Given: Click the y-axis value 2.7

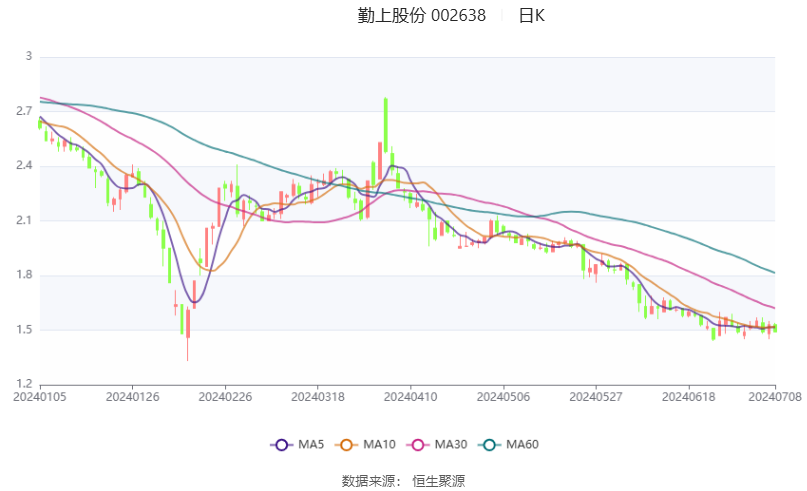Looking at the screenshot, I should [24, 111].
